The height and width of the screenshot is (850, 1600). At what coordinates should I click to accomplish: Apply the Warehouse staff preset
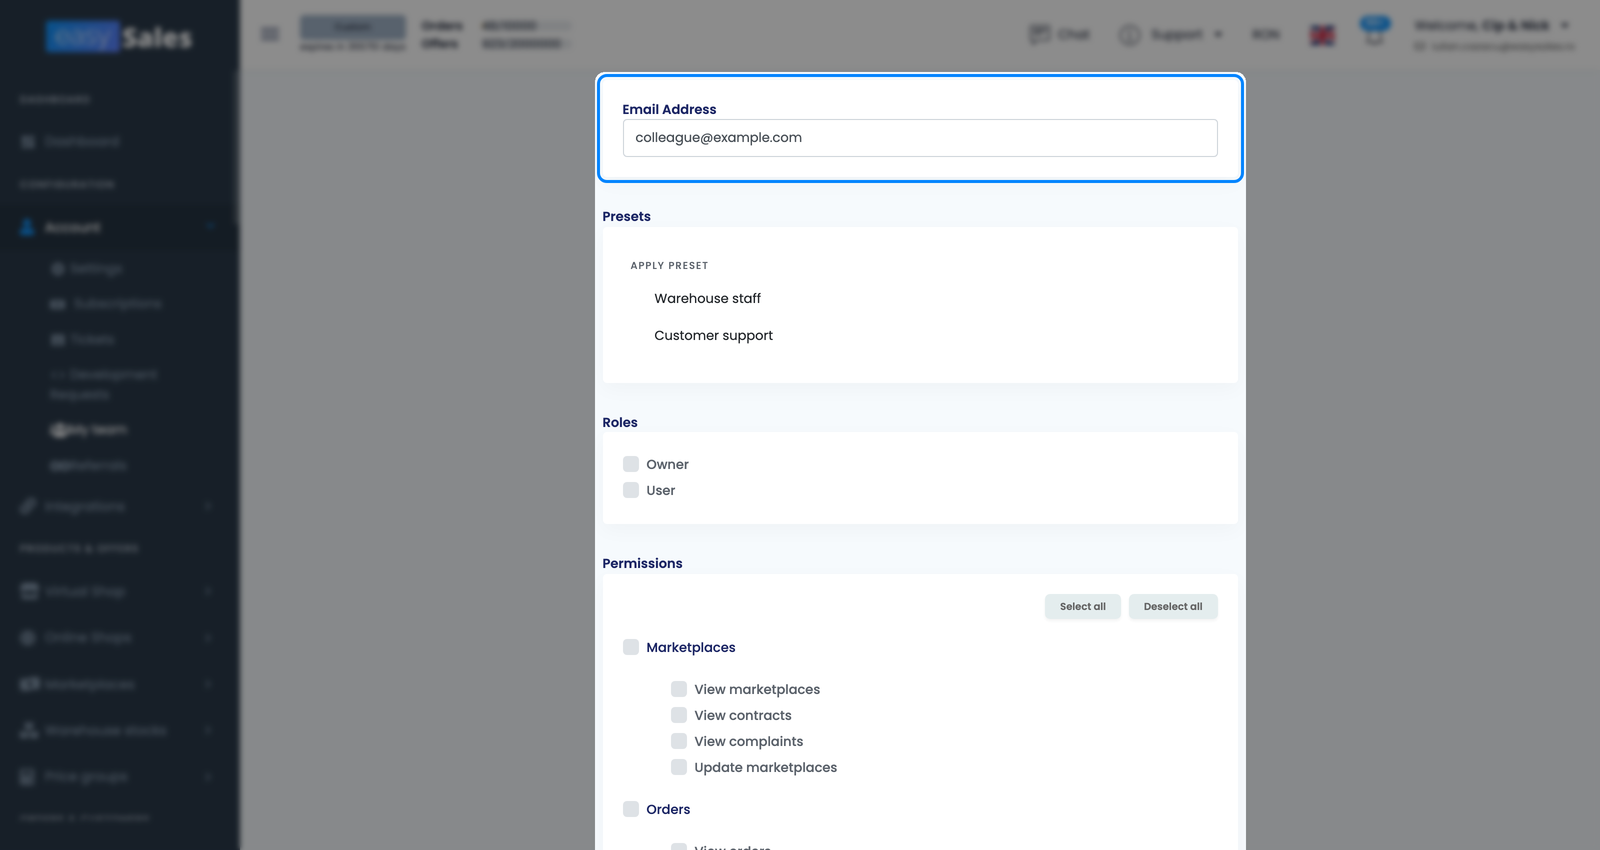point(707,298)
